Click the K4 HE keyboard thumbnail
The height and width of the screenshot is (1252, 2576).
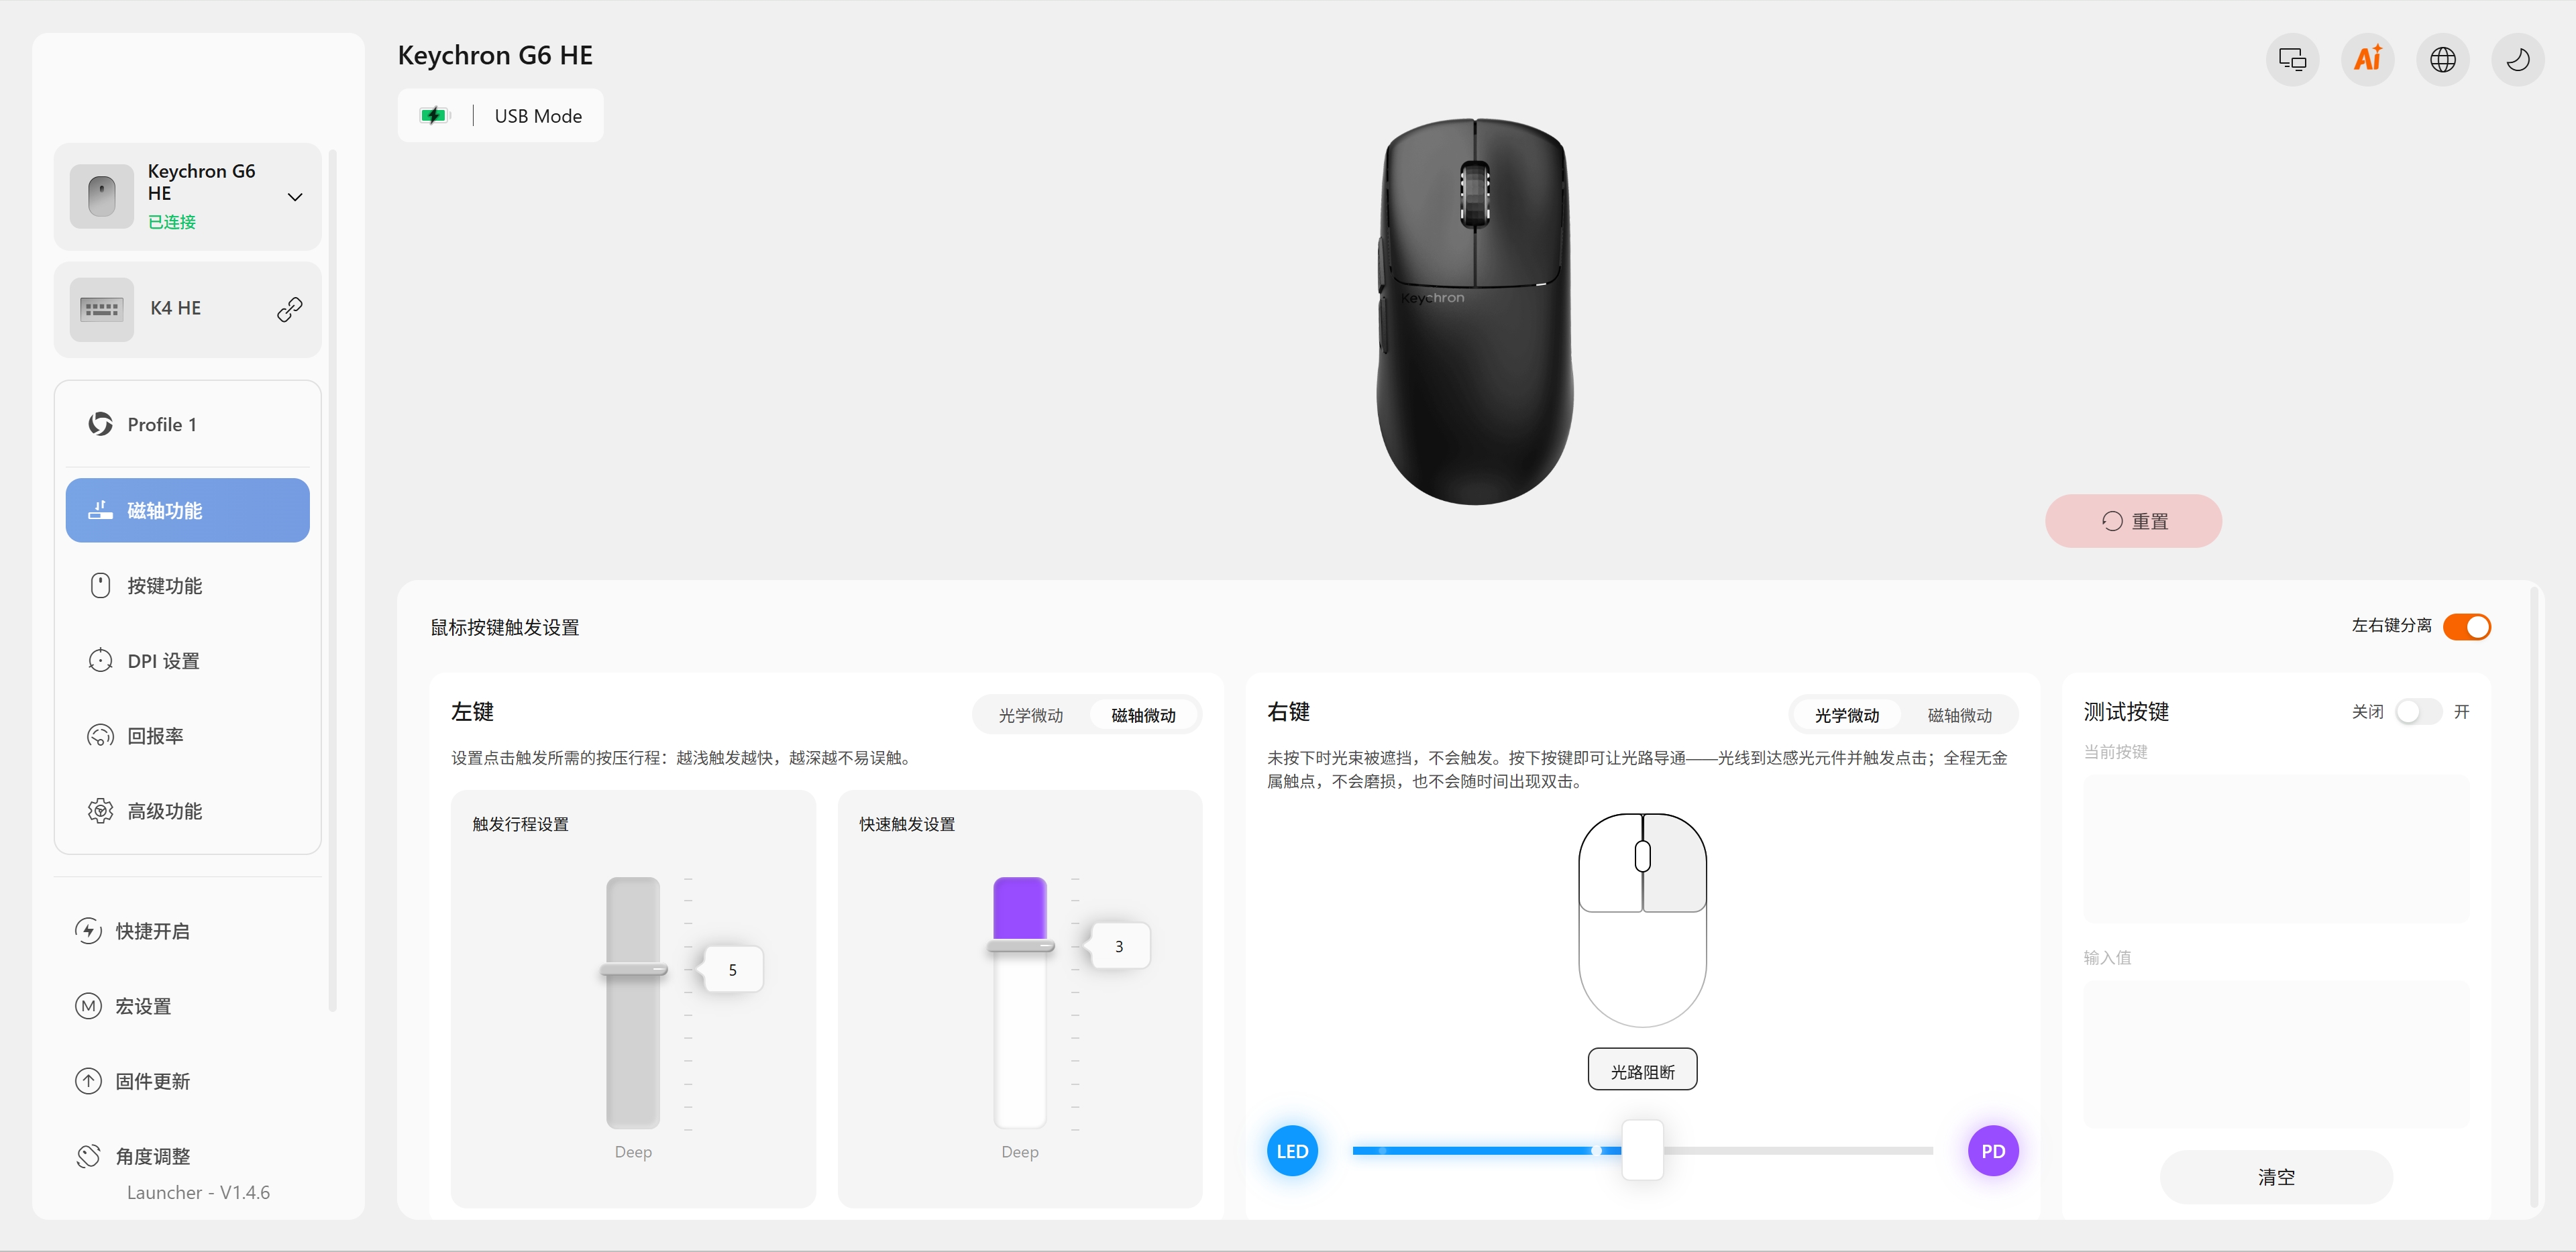(102, 309)
